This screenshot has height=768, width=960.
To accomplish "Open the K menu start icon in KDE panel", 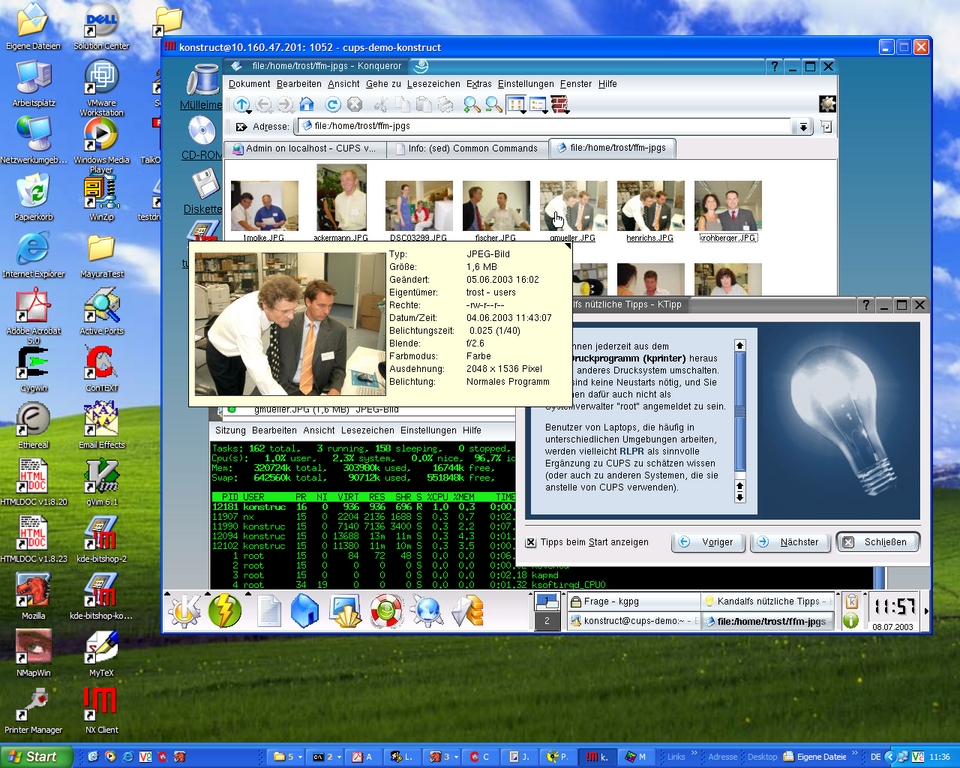I will pyautogui.click(x=184, y=609).
